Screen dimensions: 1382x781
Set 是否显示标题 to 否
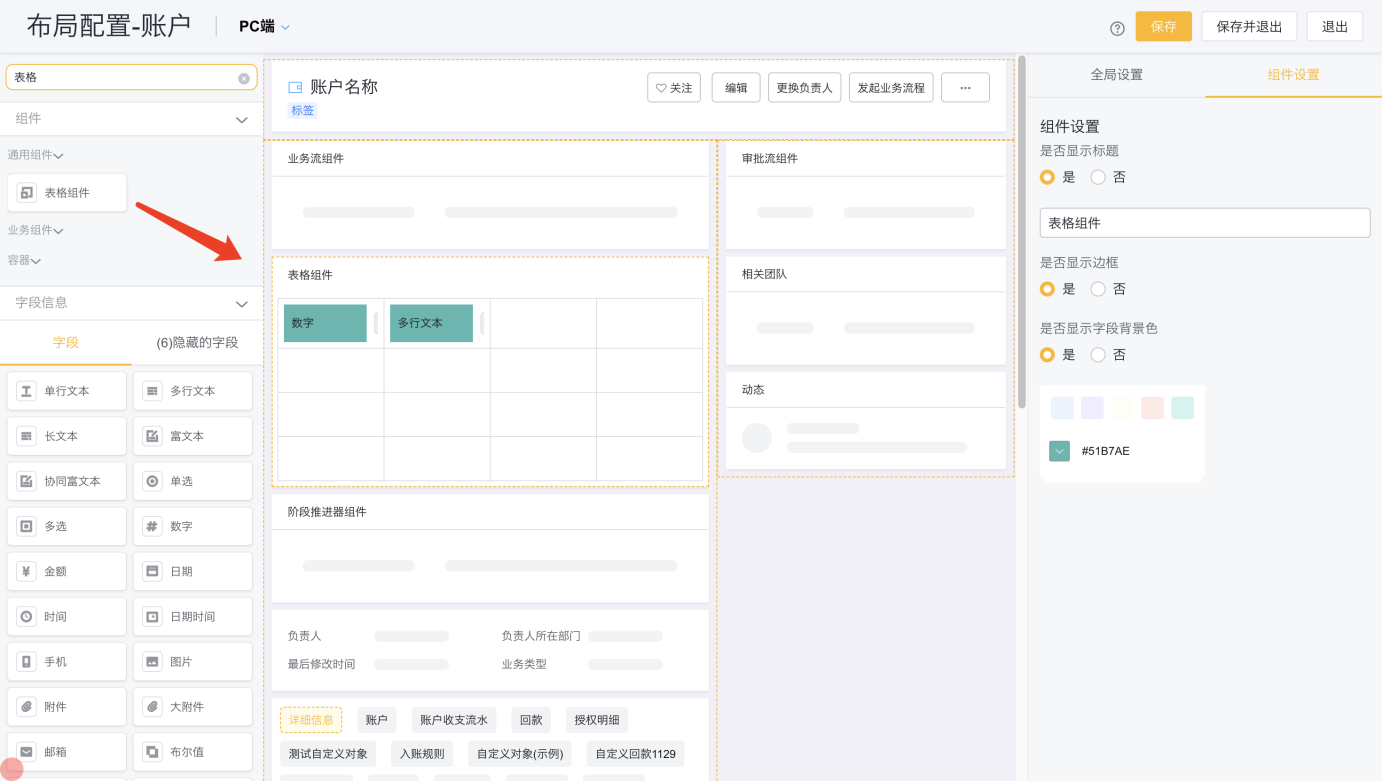tap(1098, 177)
